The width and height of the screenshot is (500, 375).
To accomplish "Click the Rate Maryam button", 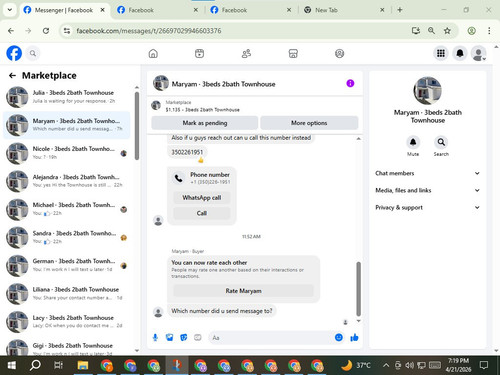I will coord(243,291).
